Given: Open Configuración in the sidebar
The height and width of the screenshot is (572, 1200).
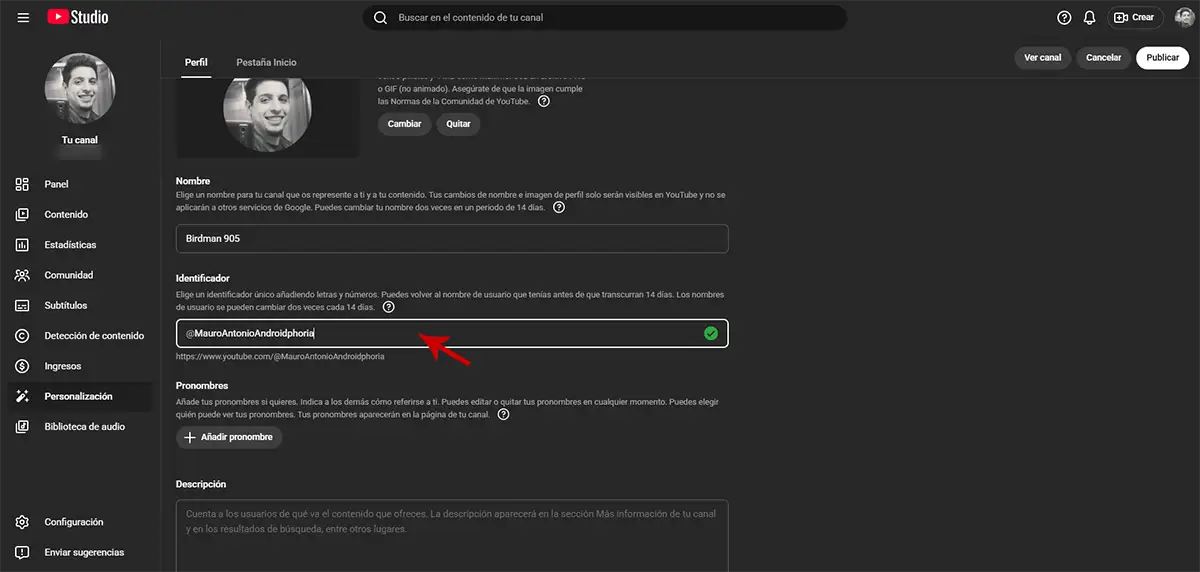Looking at the screenshot, I should pos(80,522).
